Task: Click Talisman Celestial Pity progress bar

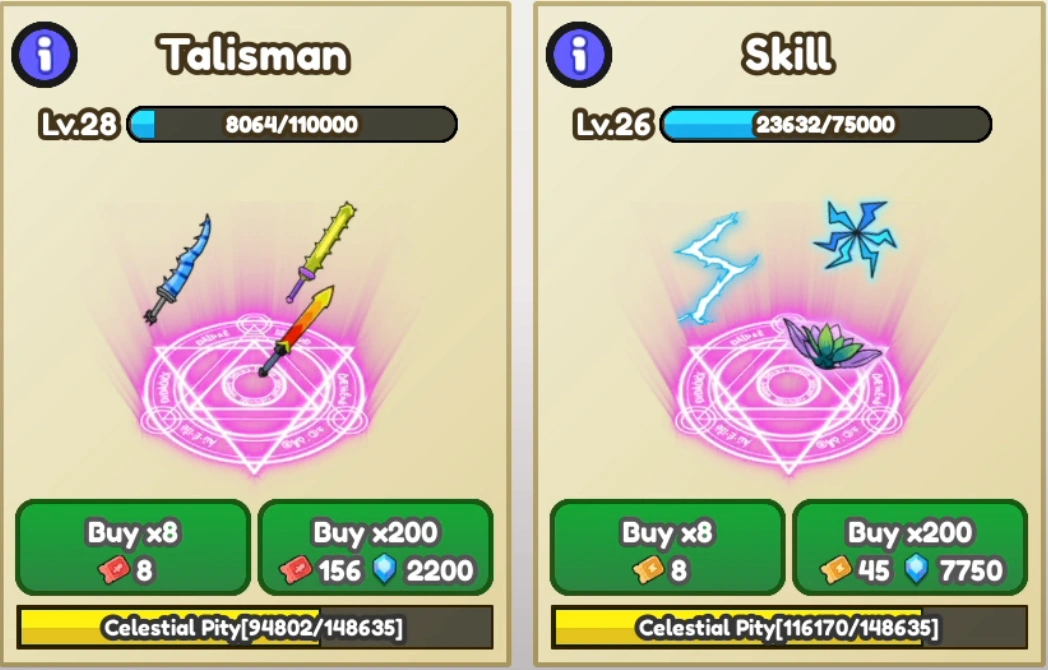Action: pos(255,627)
